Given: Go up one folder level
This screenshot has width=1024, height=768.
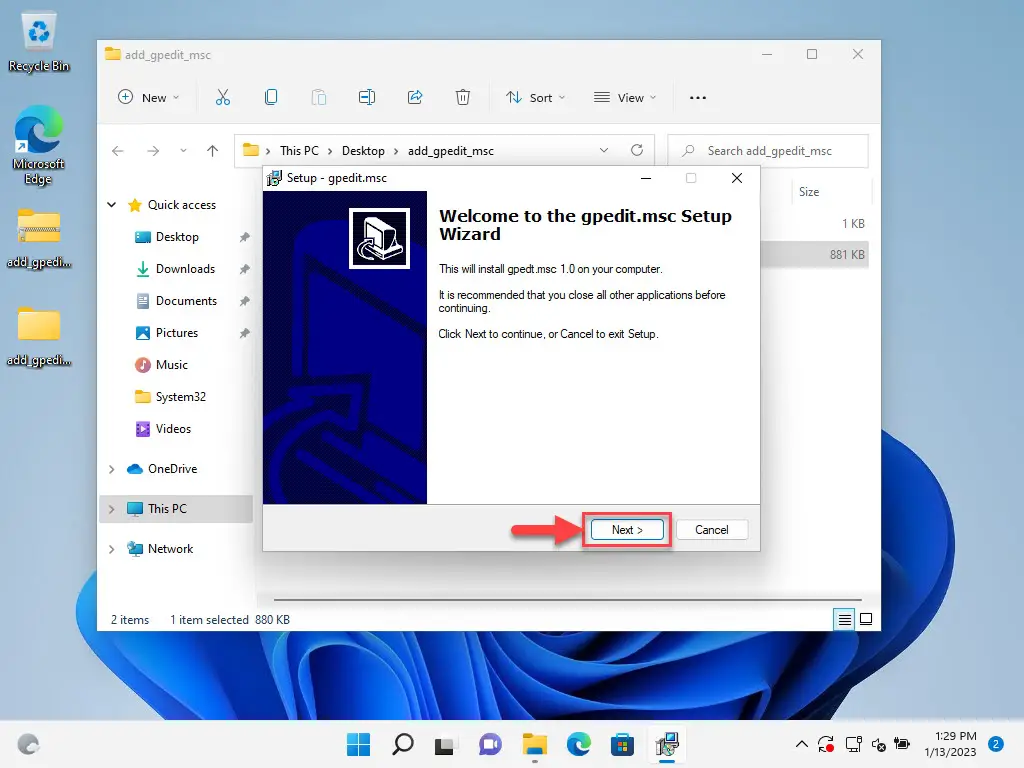Looking at the screenshot, I should coord(212,151).
